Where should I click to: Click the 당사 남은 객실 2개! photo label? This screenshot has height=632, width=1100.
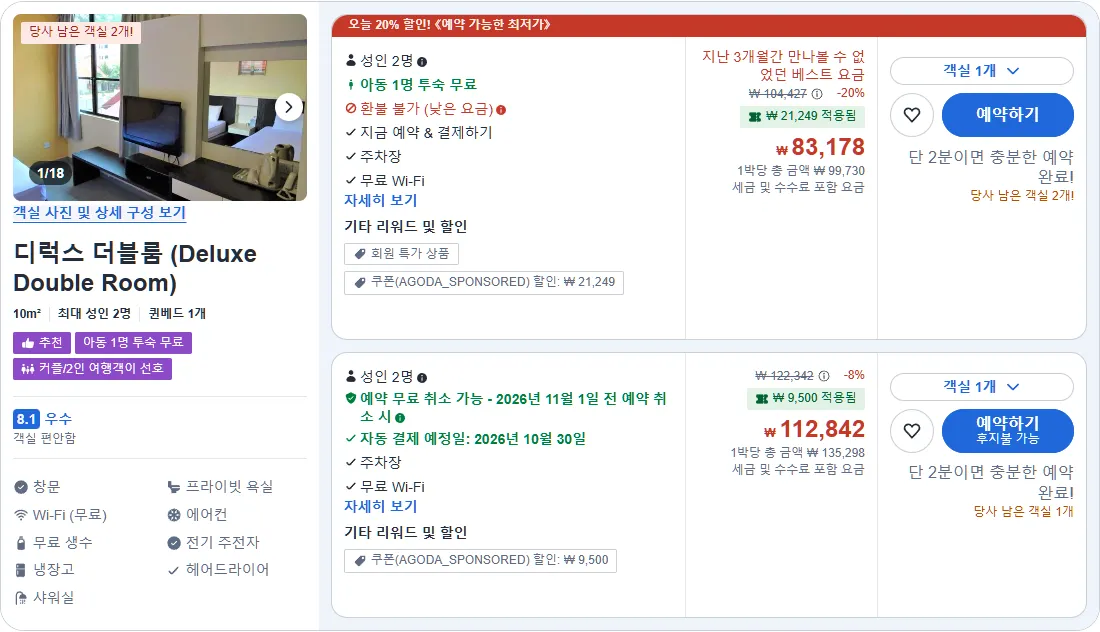(x=81, y=32)
